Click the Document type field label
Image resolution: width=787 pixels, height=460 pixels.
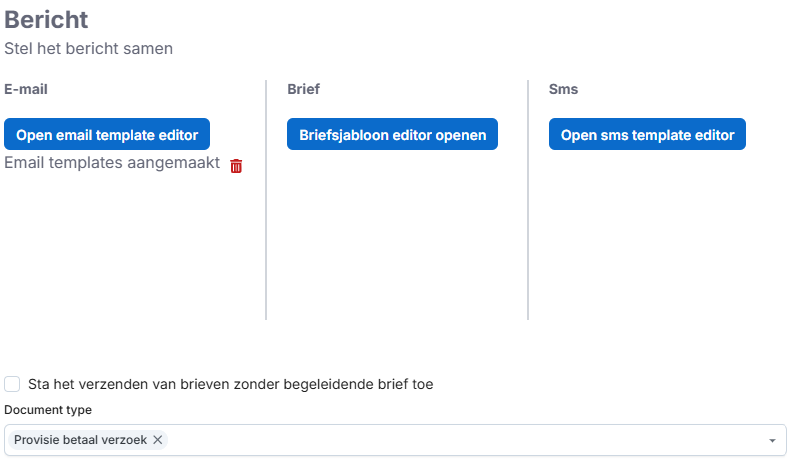(x=48, y=410)
